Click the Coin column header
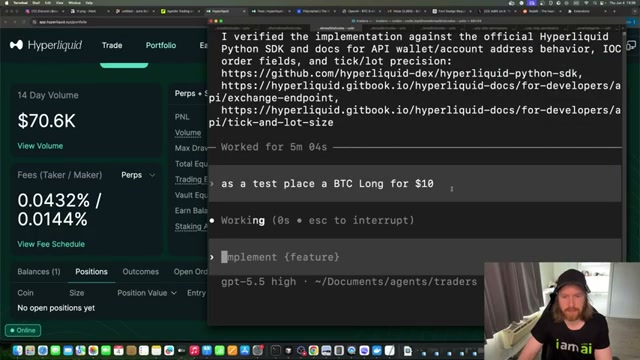The image size is (640, 360). point(25,293)
